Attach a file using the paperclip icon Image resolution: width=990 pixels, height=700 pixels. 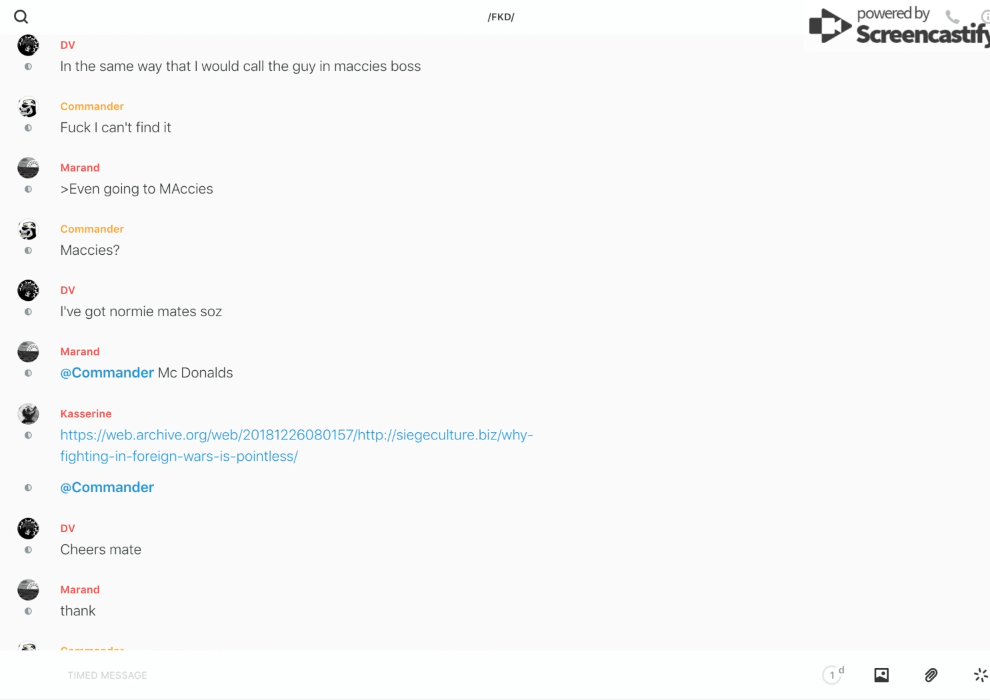point(931,675)
